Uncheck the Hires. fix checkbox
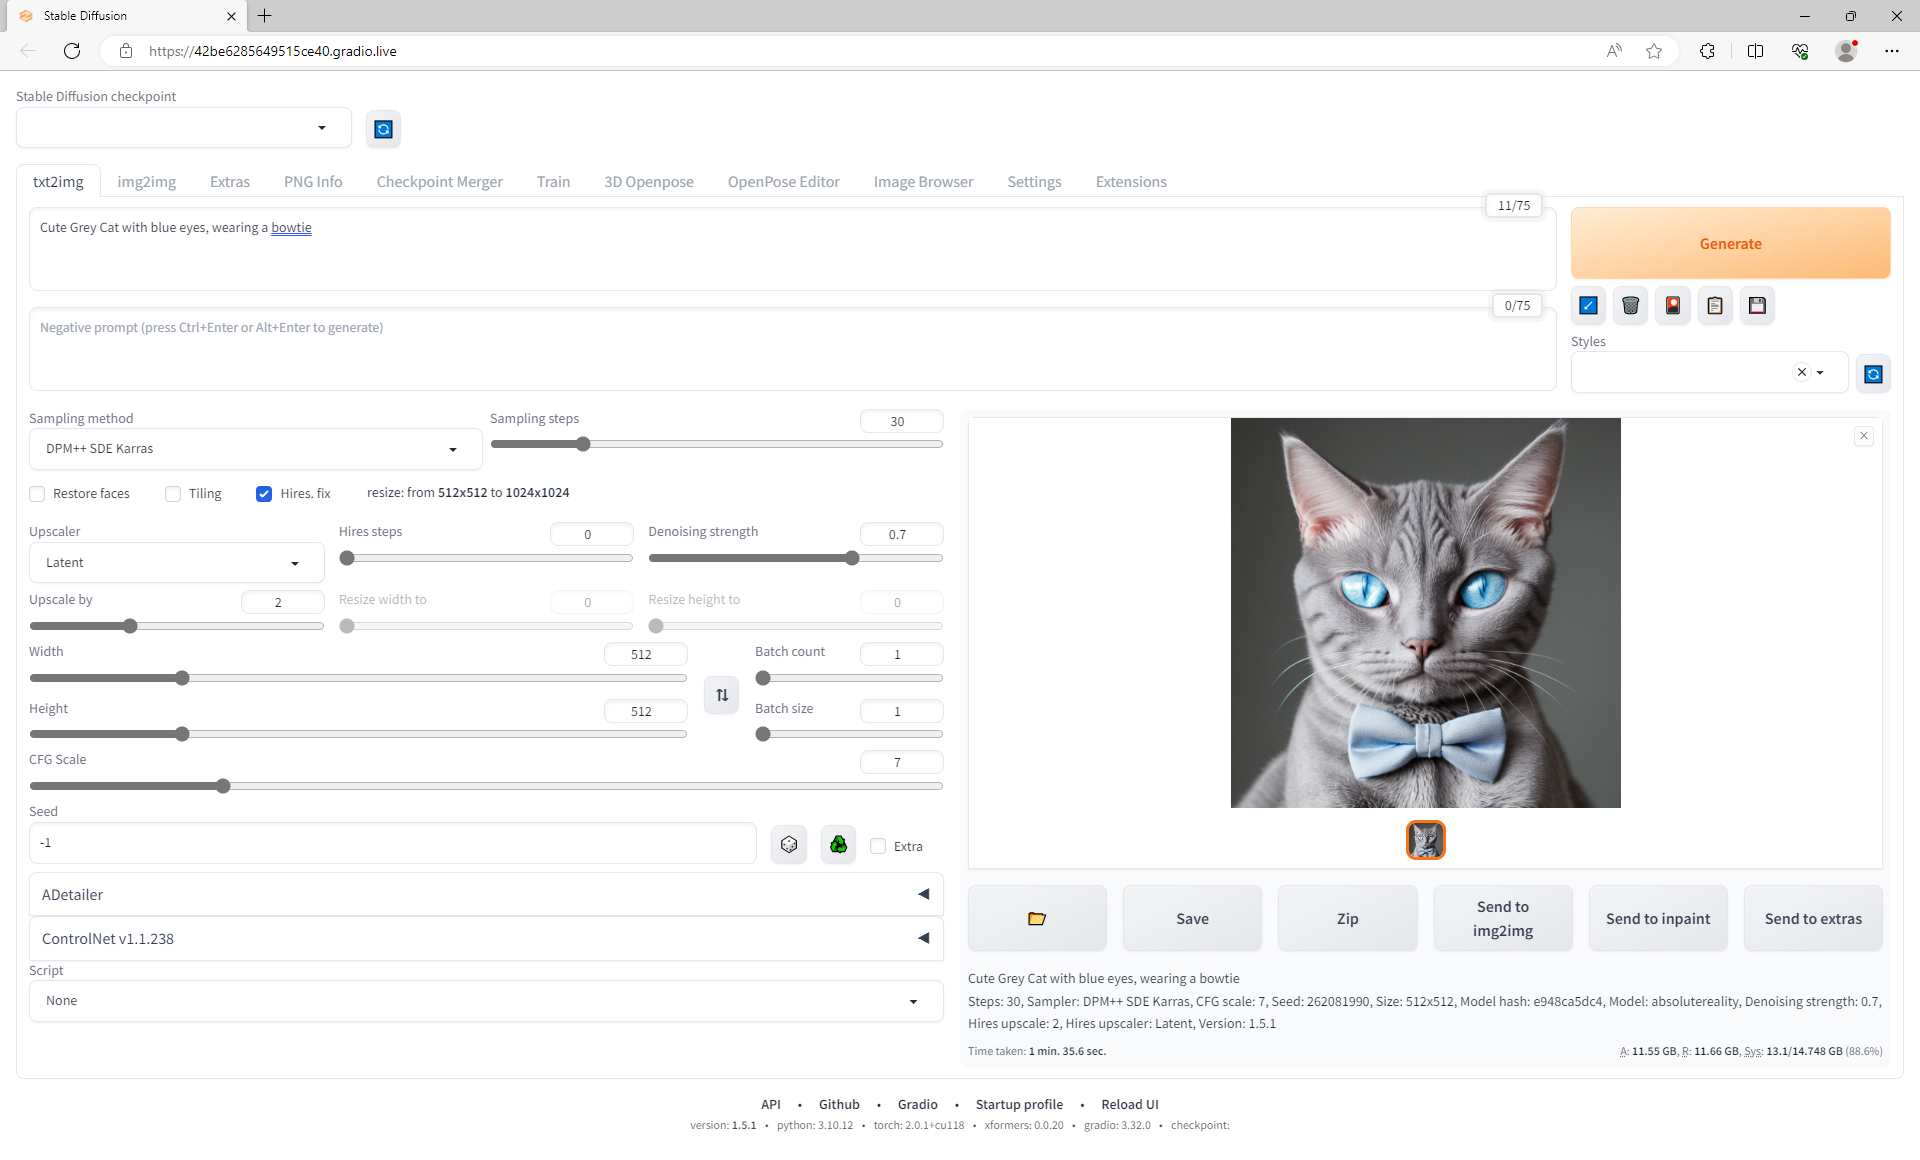This screenshot has height=1160, width=1920. (264, 494)
